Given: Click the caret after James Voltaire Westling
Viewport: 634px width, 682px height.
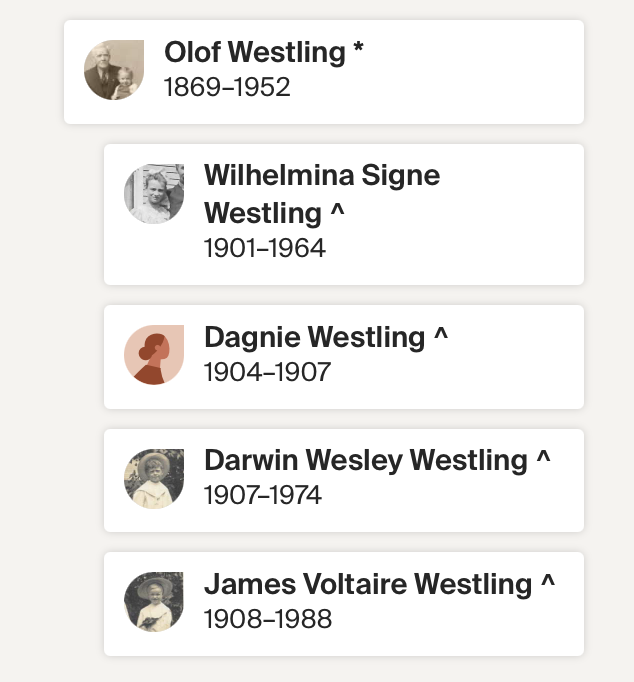Looking at the screenshot, I should [x=548, y=583].
